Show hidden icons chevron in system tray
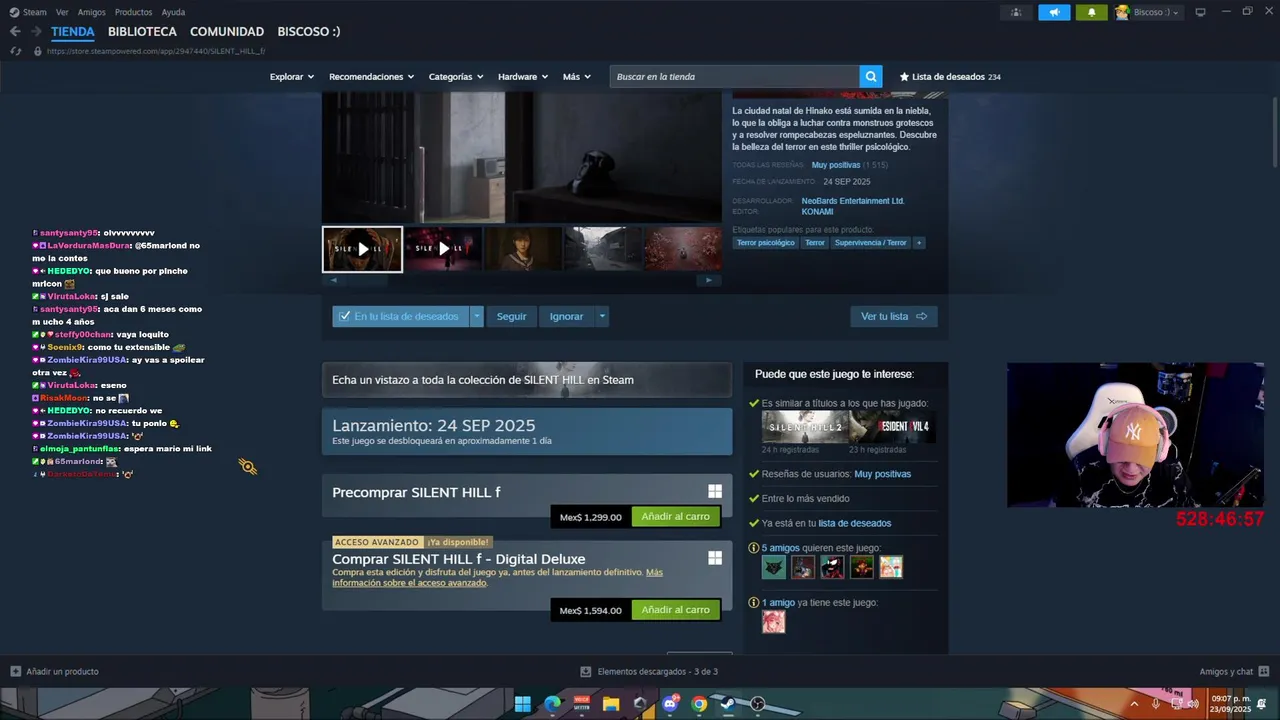The image size is (1280, 720). pyautogui.click(x=1134, y=703)
